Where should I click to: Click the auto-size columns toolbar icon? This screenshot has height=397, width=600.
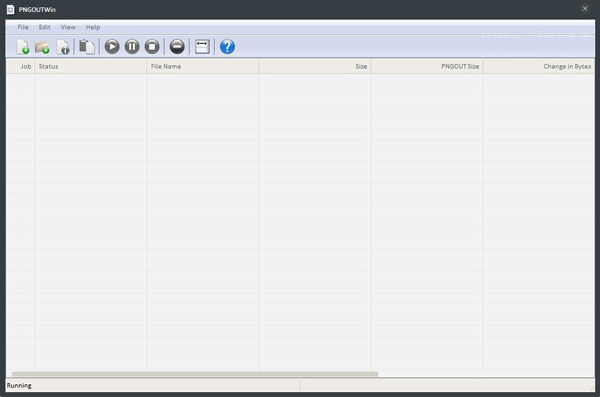tap(202, 47)
